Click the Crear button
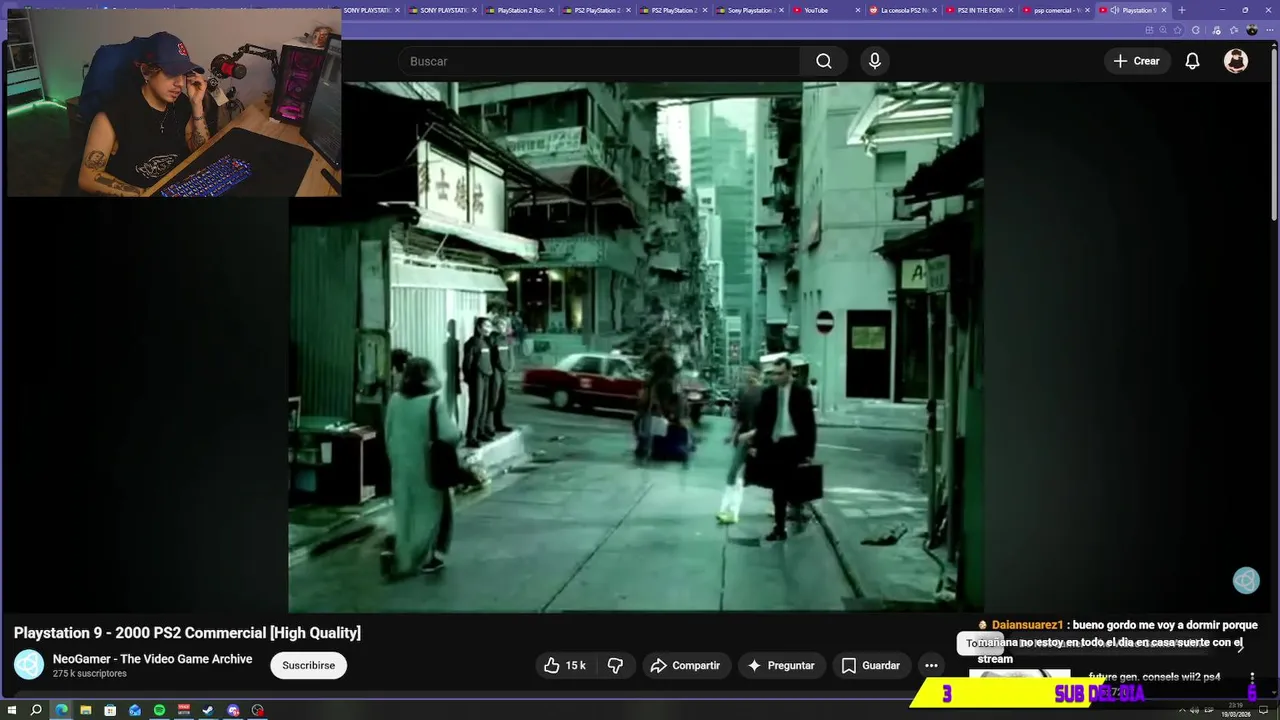 click(1136, 61)
